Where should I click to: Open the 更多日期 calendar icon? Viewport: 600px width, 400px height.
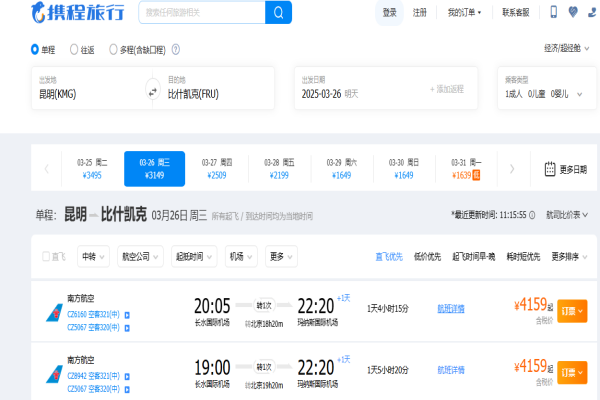coord(550,169)
